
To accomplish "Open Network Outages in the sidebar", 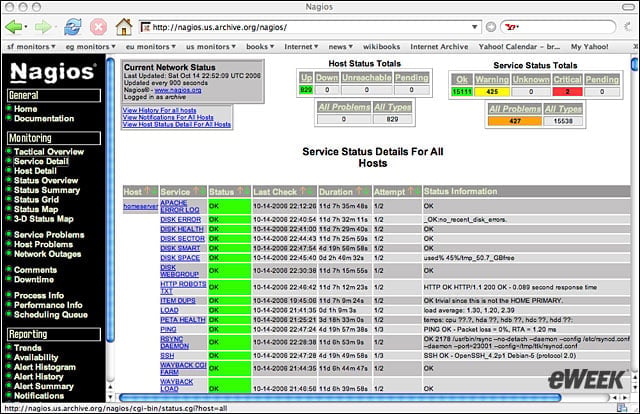I will point(47,254).
